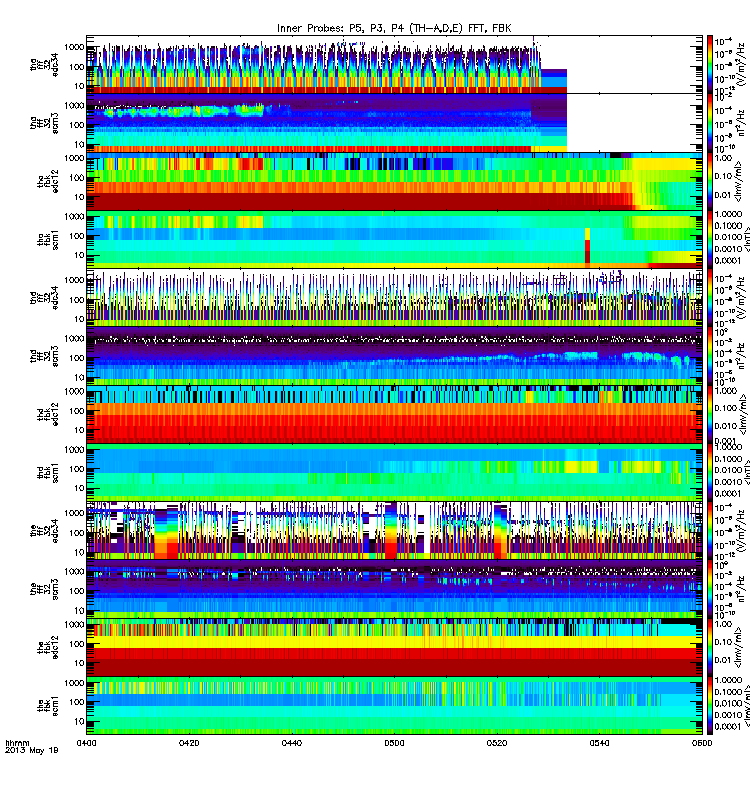Click the color bar beside tha scm3 panel

710,123
